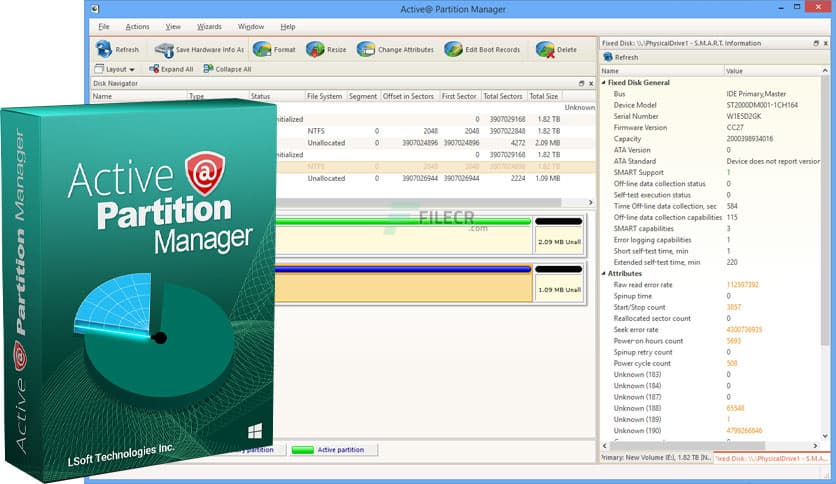This screenshot has height=484, width=836.
Task: Click Refresh icon in S.M.A.R.T. panel
Action: tap(607, 57)
